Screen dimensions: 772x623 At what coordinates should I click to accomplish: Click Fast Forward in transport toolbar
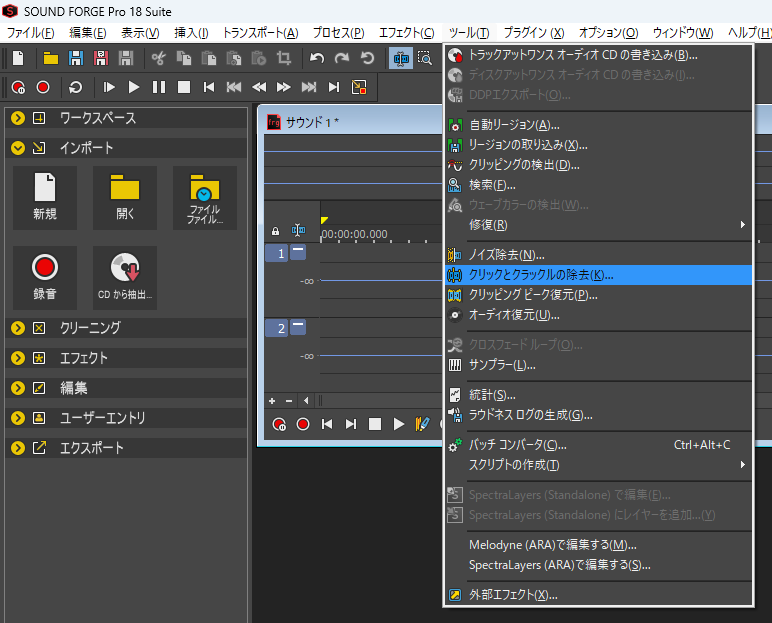tap(284, 87)
